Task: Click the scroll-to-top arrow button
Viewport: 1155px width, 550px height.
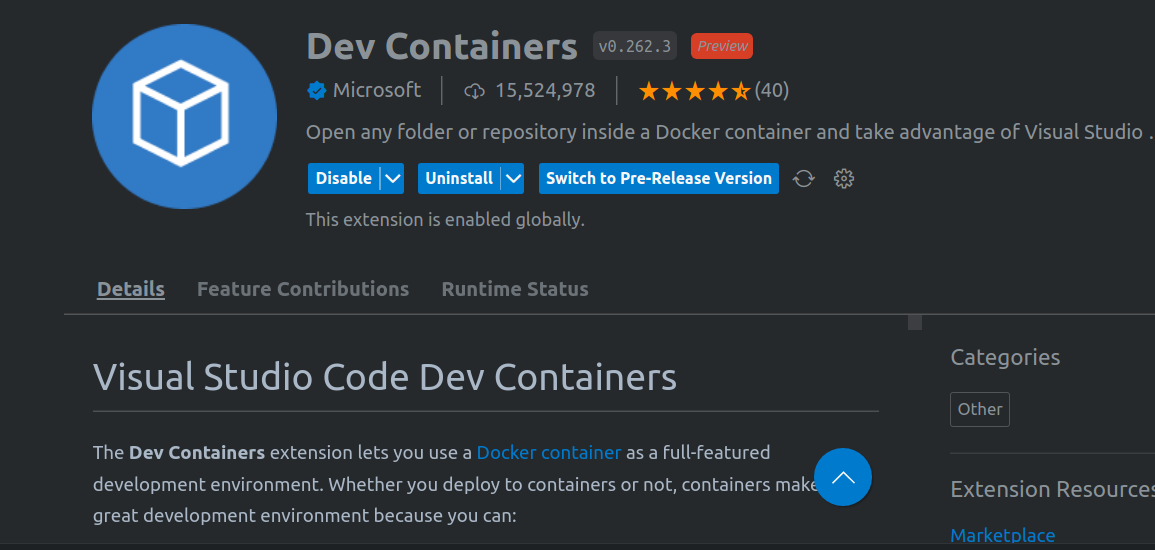Action: pyautogui.click(x=843, y=477)
